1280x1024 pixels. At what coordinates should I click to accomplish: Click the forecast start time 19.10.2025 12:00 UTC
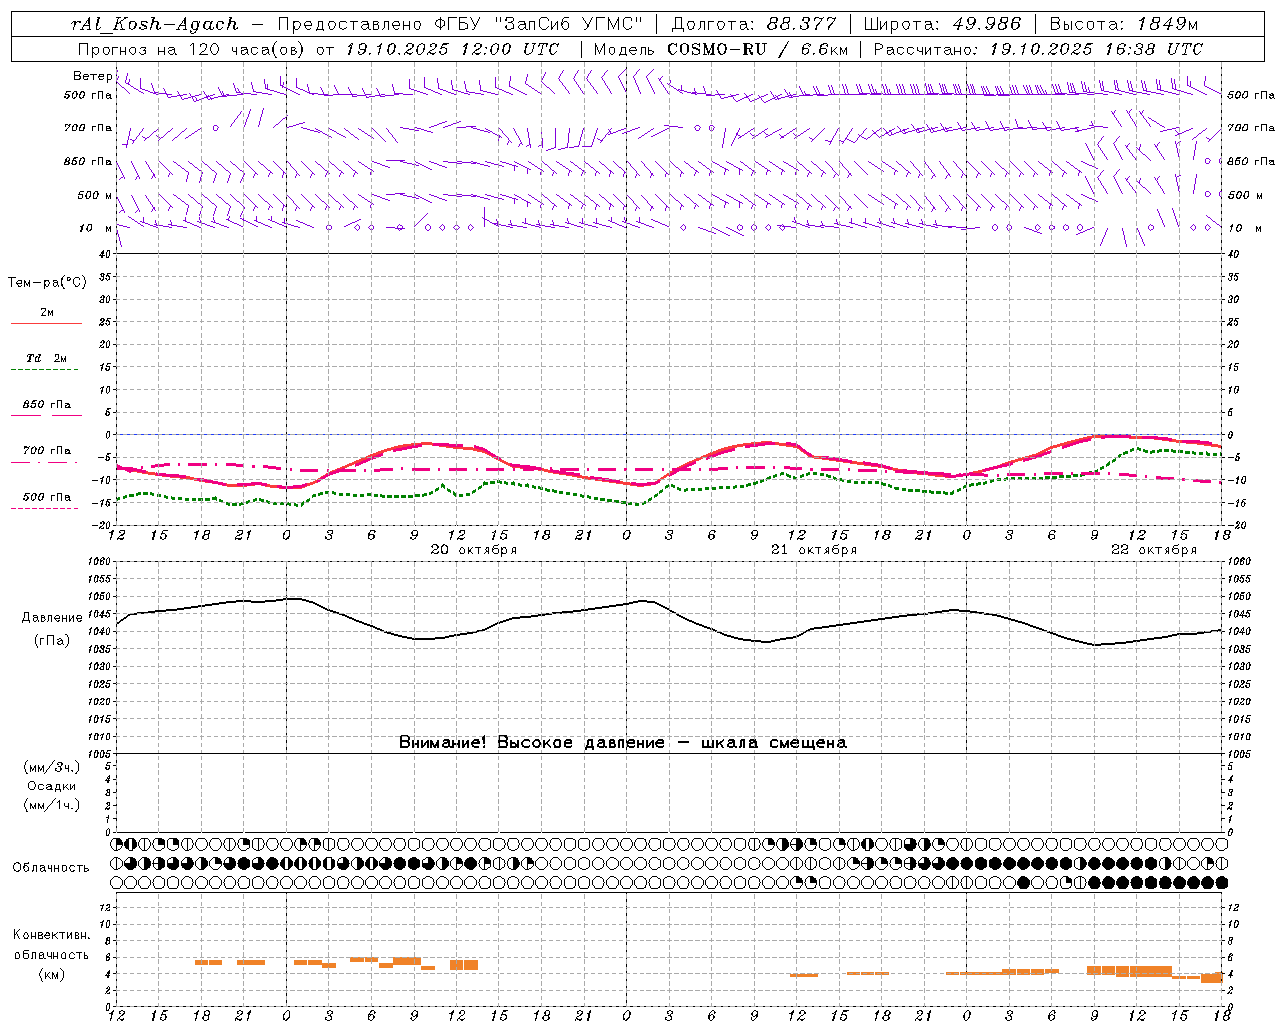pyautogui.click(x=452, y=49)
